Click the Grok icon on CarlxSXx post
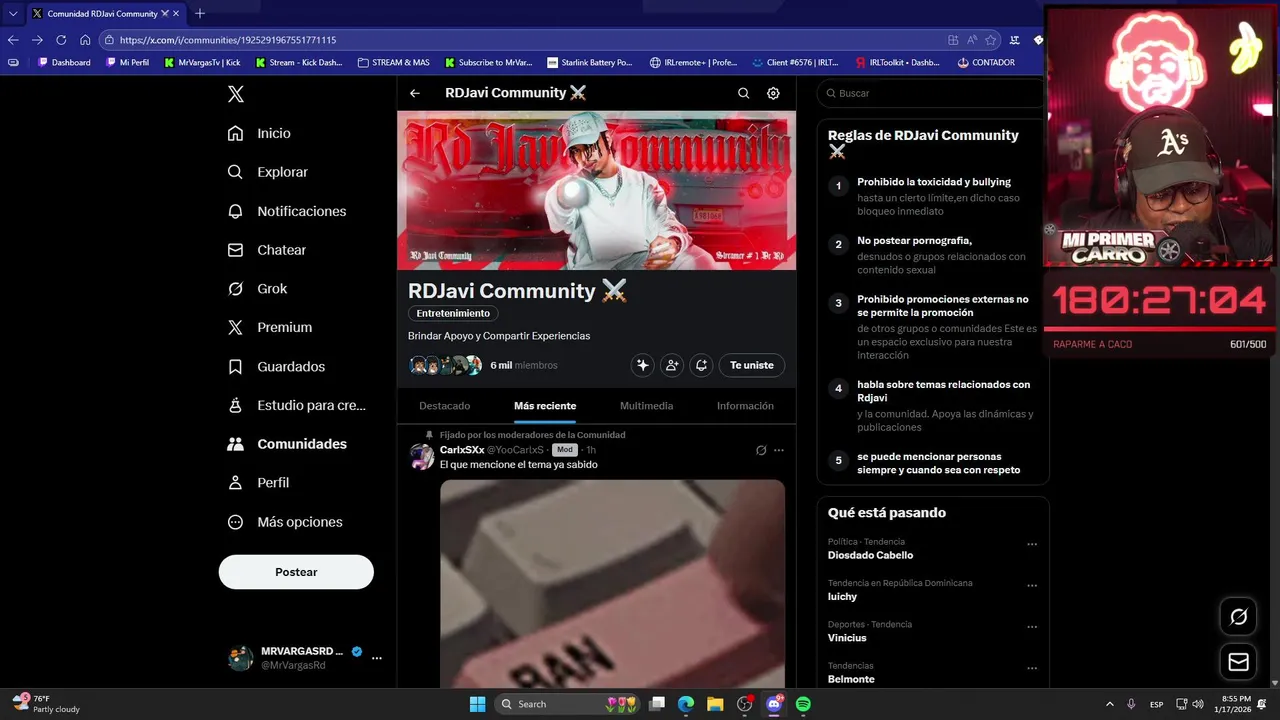Screen dimensions: 1280x720 click(761, 450)
